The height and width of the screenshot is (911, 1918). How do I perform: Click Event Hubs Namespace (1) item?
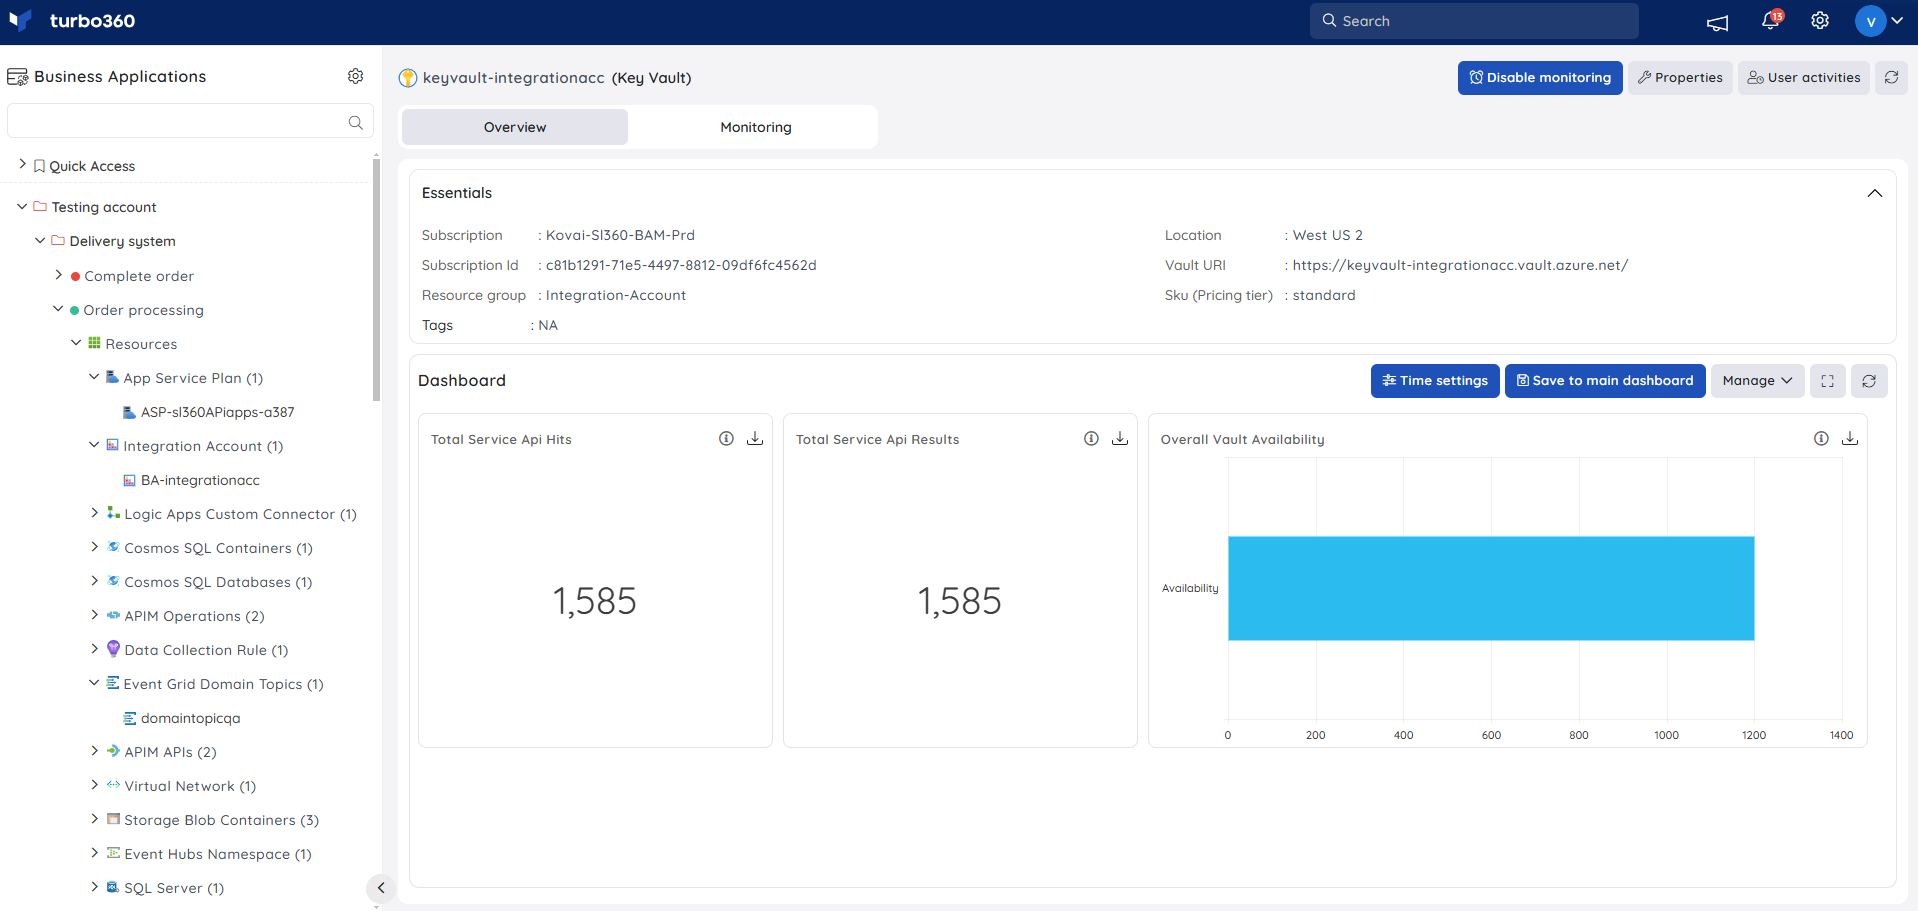(x=218, y=854)
